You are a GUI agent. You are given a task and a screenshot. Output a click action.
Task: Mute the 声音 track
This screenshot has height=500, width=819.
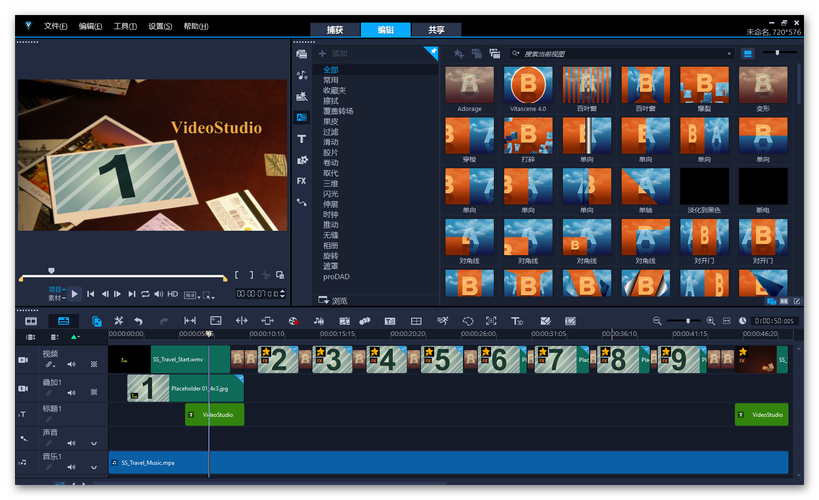pyautogui.click(x=72, y=443)
